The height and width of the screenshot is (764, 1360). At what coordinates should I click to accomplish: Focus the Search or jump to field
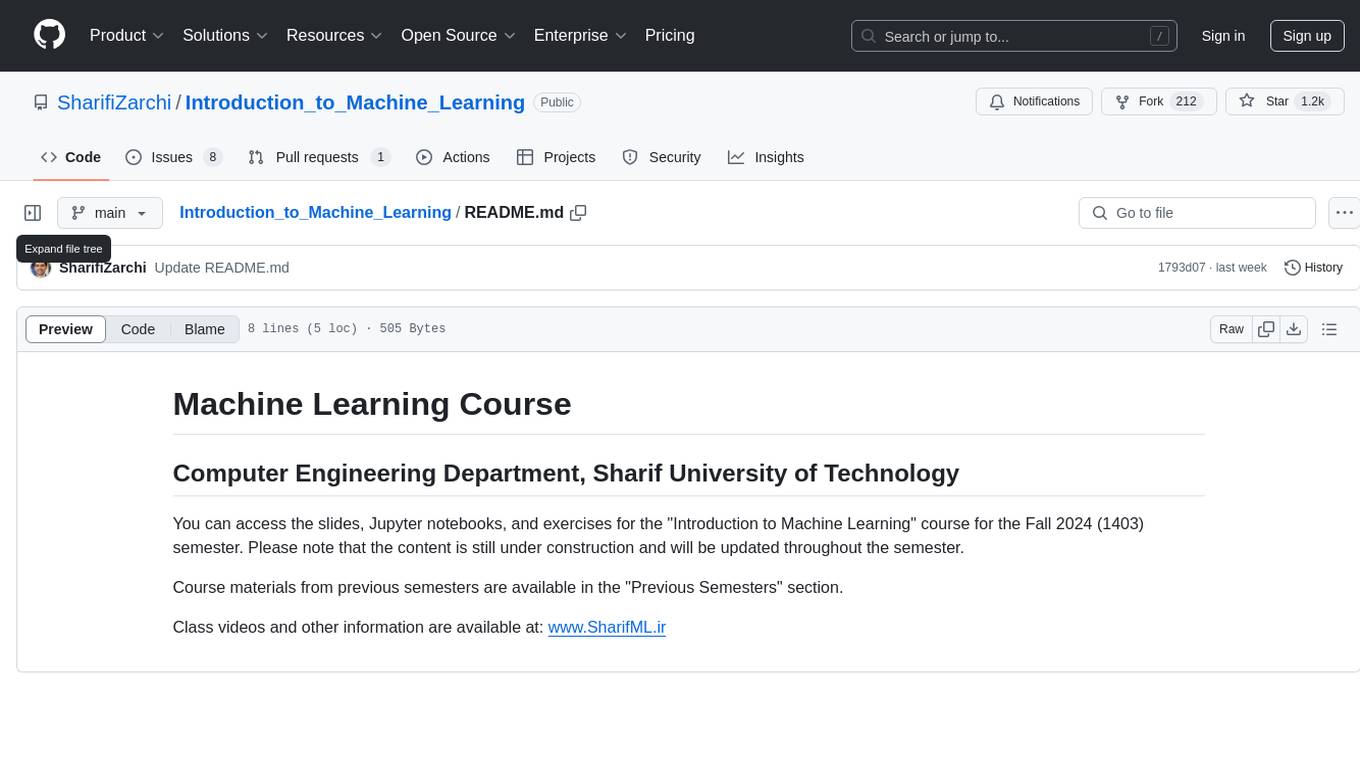[1016, 36]
